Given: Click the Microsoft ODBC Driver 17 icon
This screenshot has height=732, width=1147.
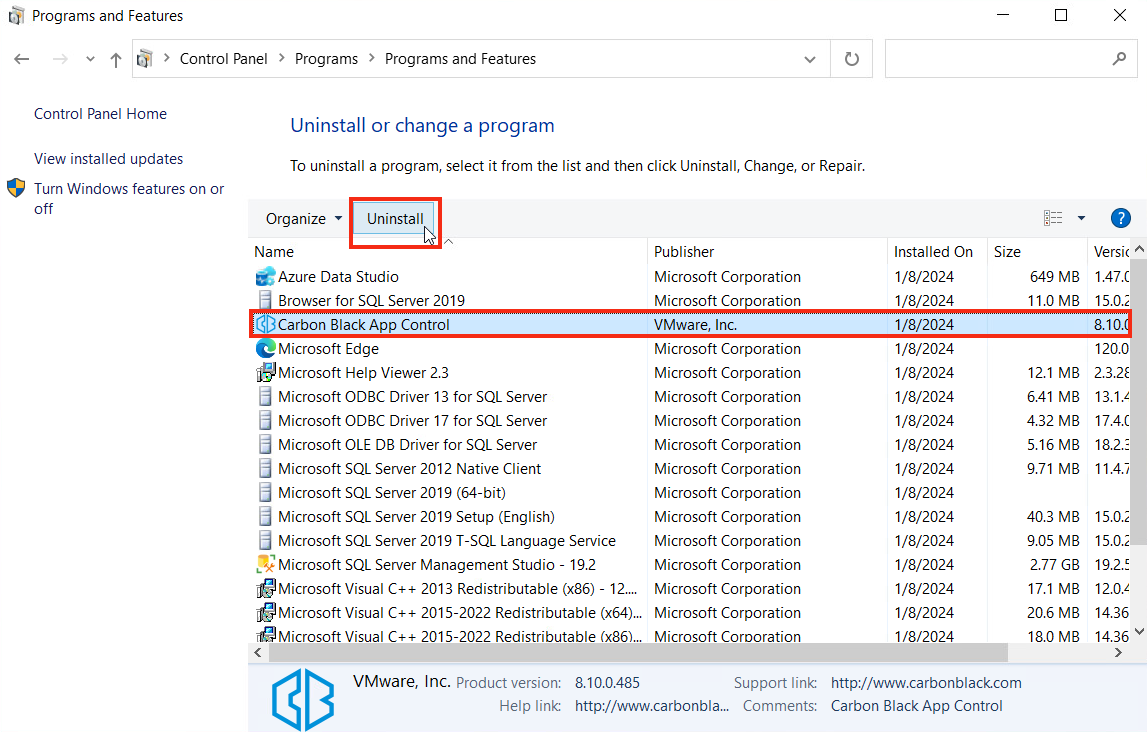Looking at the screenshot, I should click(266, 421).
